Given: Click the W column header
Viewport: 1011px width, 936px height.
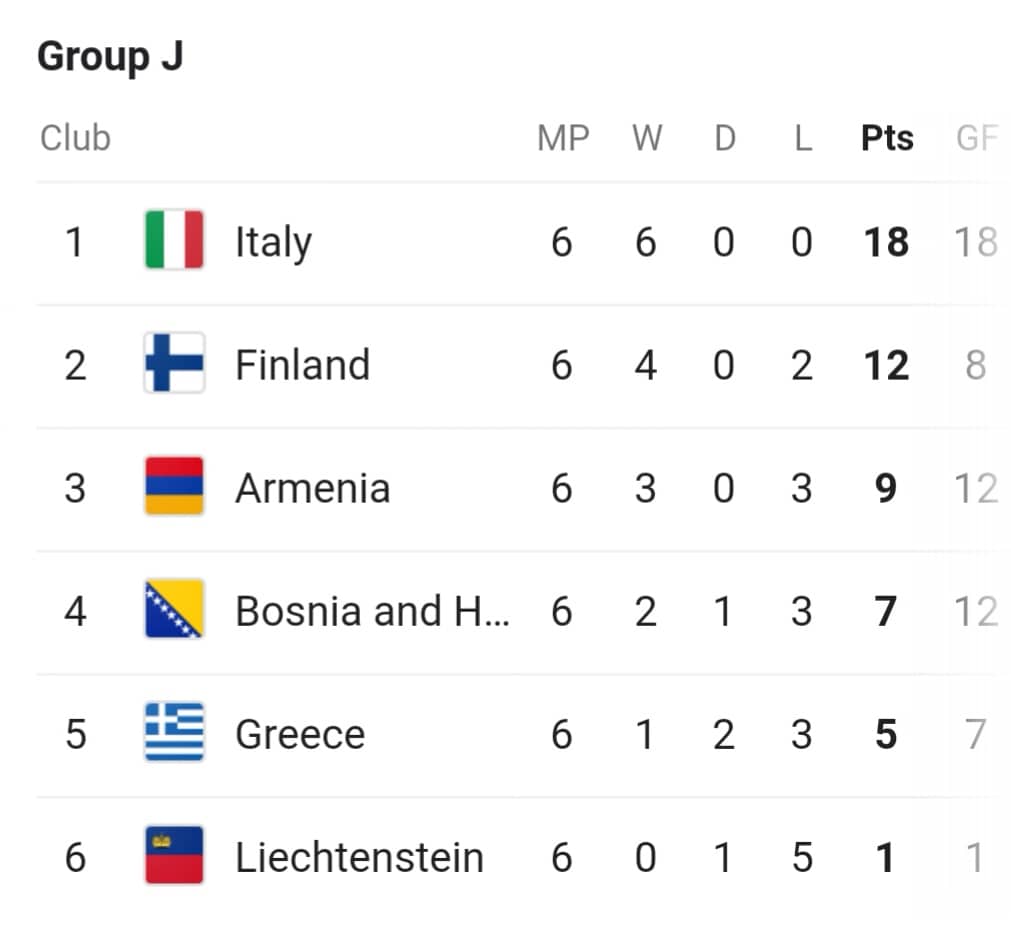Looking at the screenshot, I should click(647, 138).
